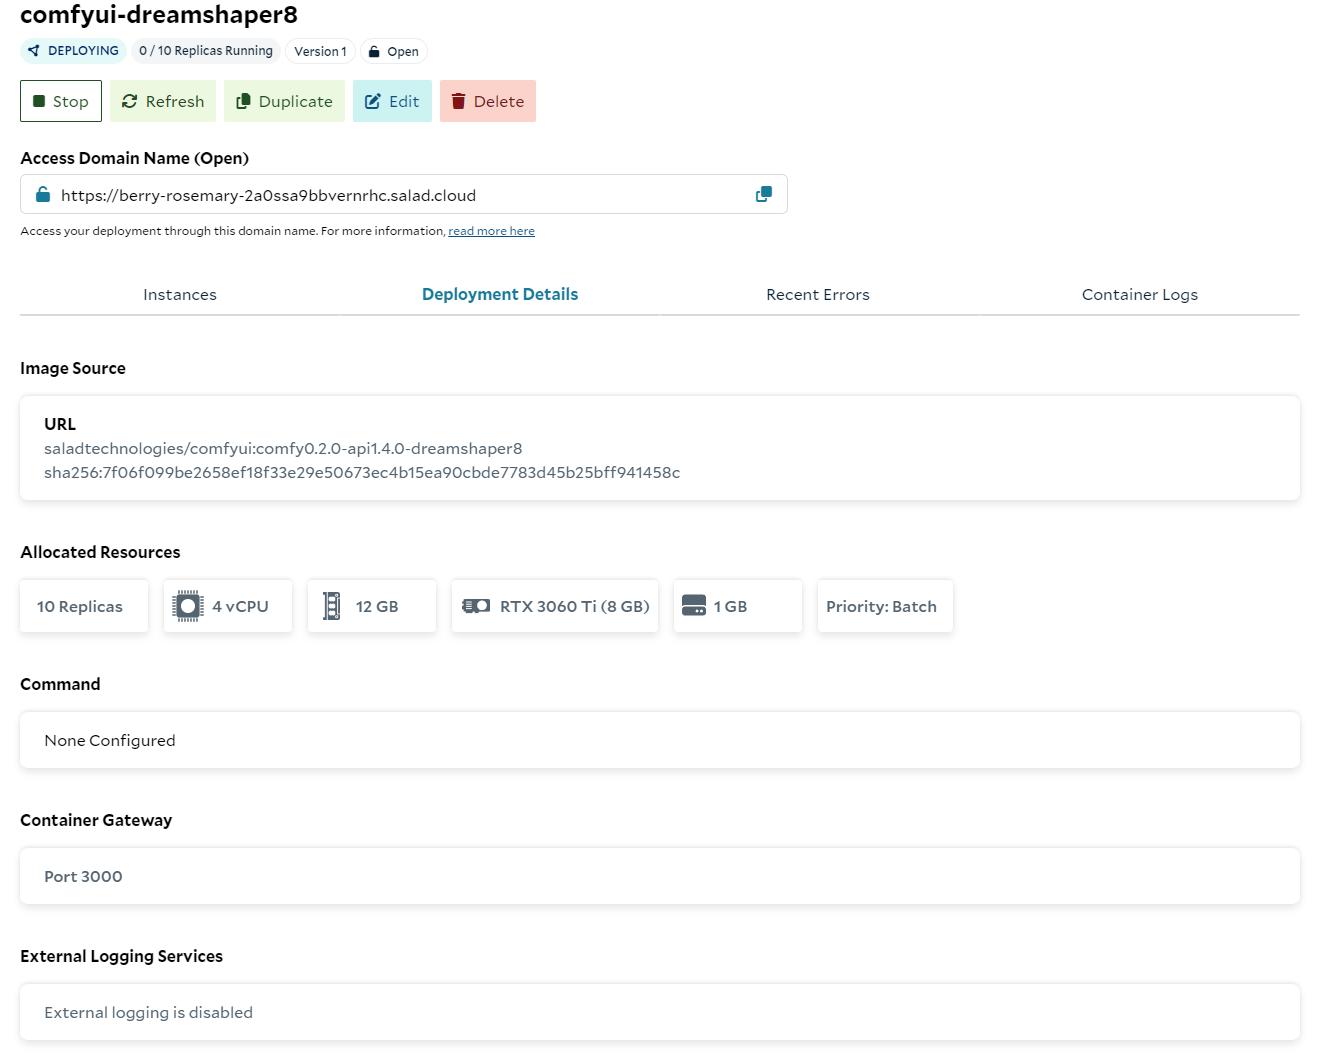
Task: Click the '0 / 10 Replicas Running' badge
Action: [x=206, y=51]
